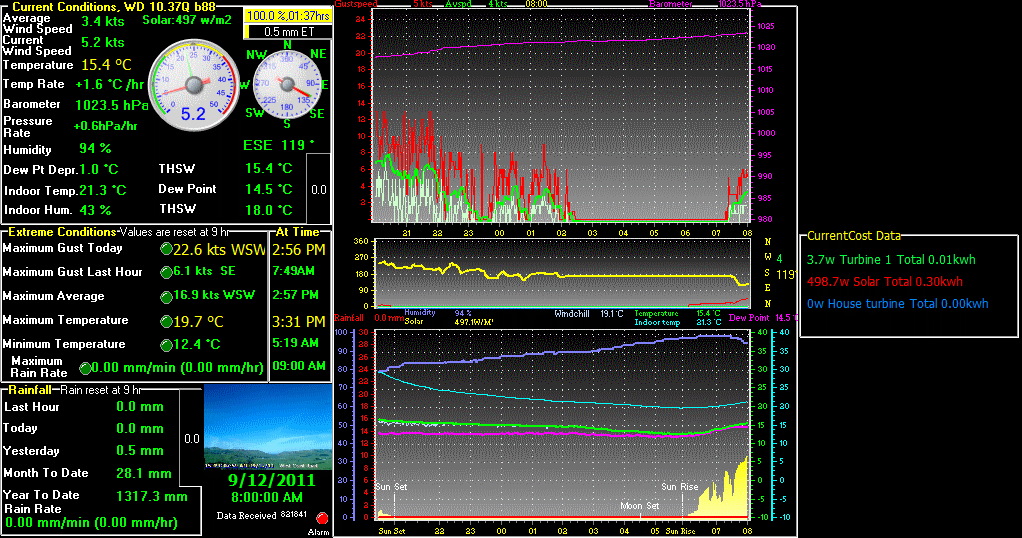
Task: Click the 498.7w Solar Total line
Action: pos(884,282)
